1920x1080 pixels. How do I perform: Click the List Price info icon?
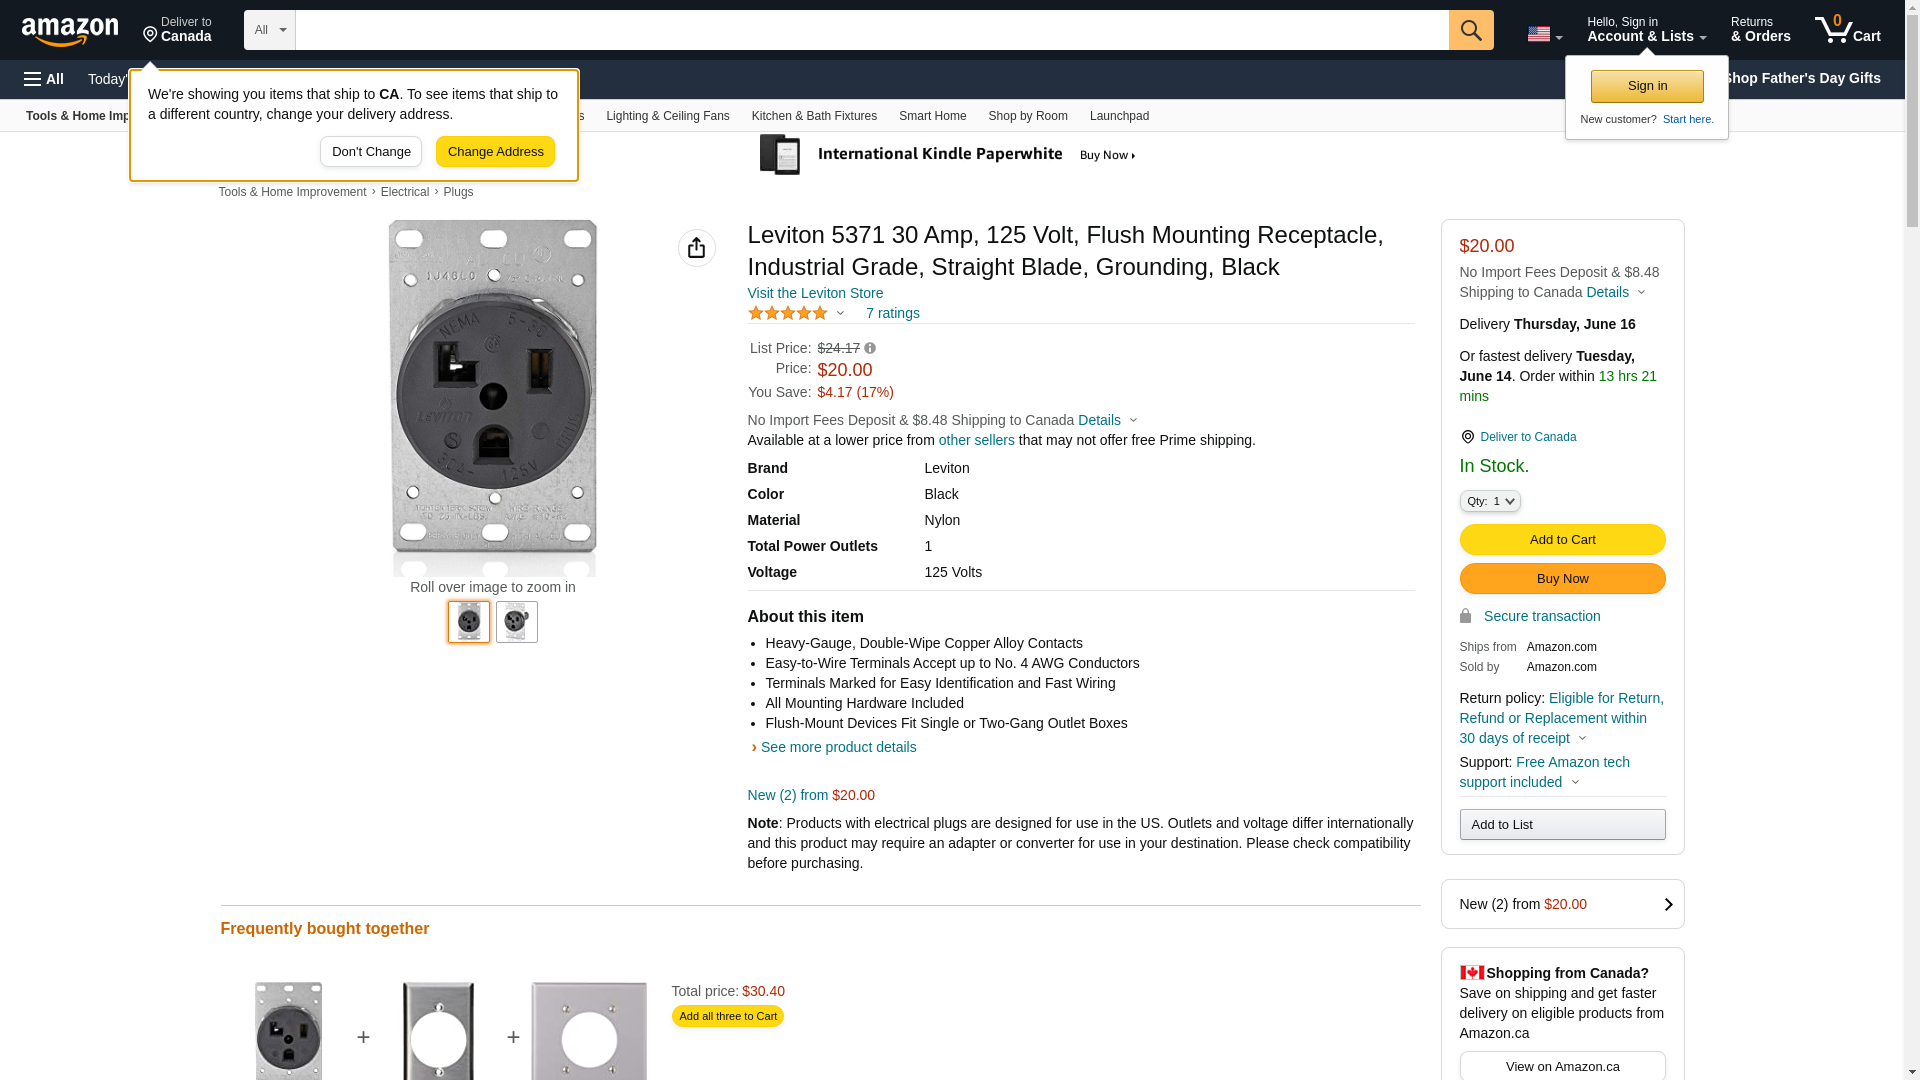(x=870, y=348)
